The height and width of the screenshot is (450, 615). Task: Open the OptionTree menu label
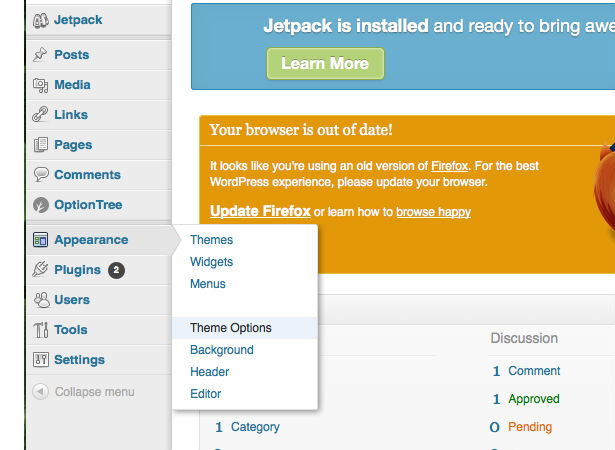[x=88, y=205]
